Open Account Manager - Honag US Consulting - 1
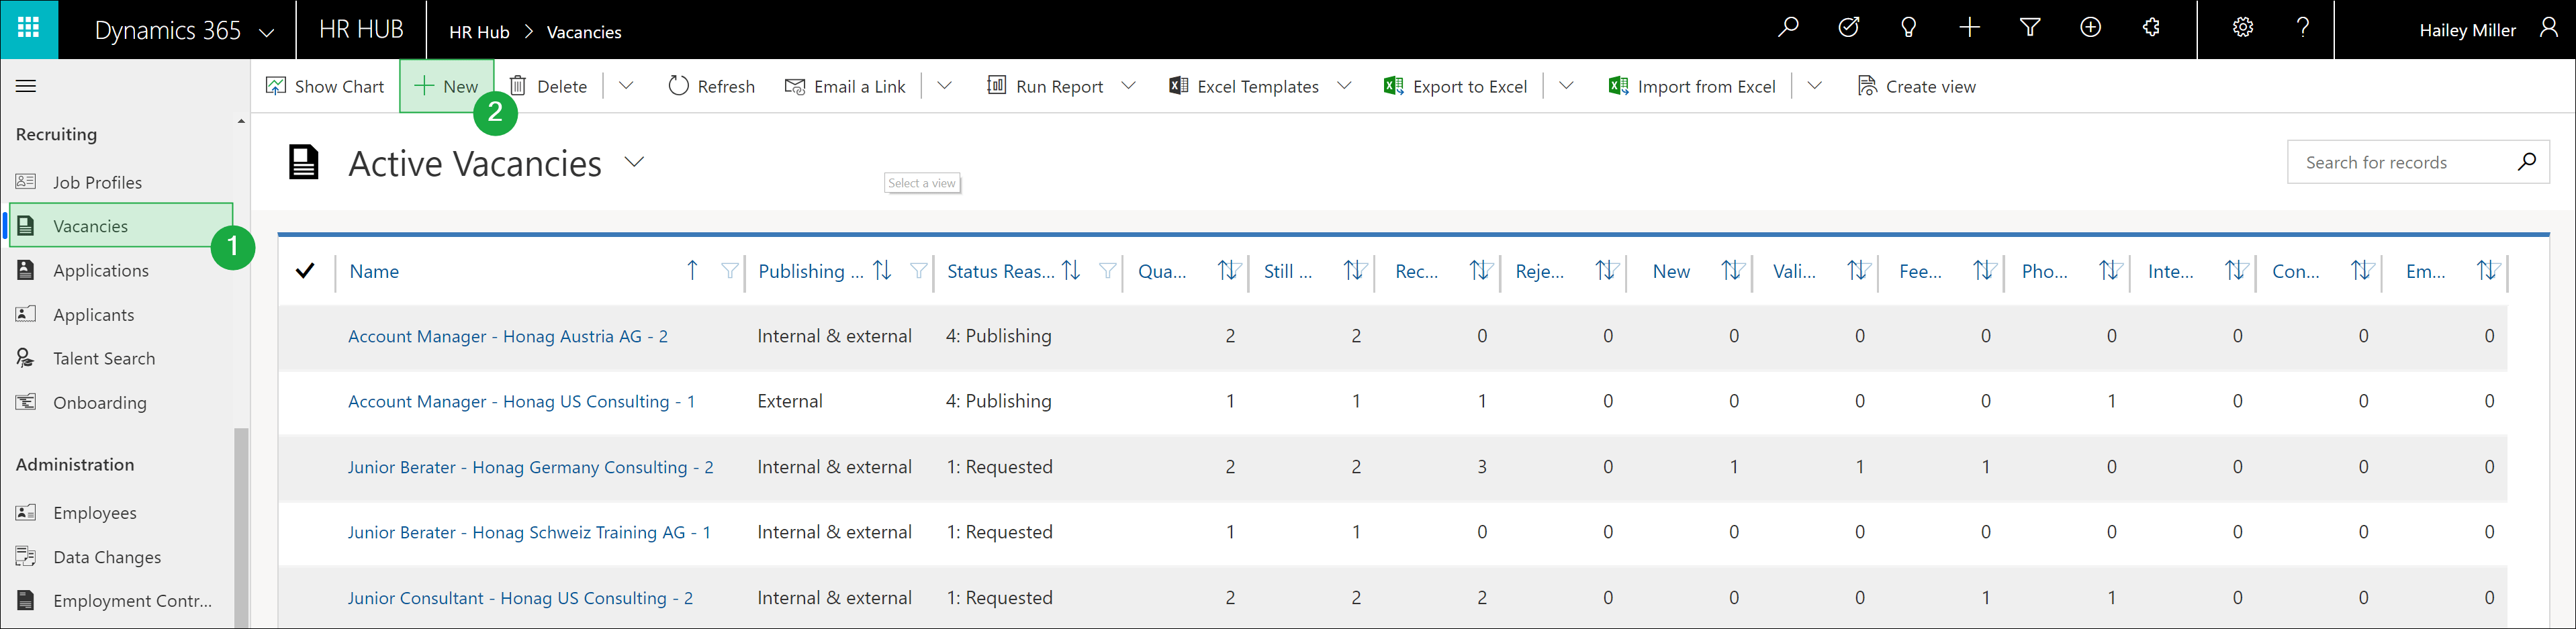2576x629 pixels. tap(521, 401)
